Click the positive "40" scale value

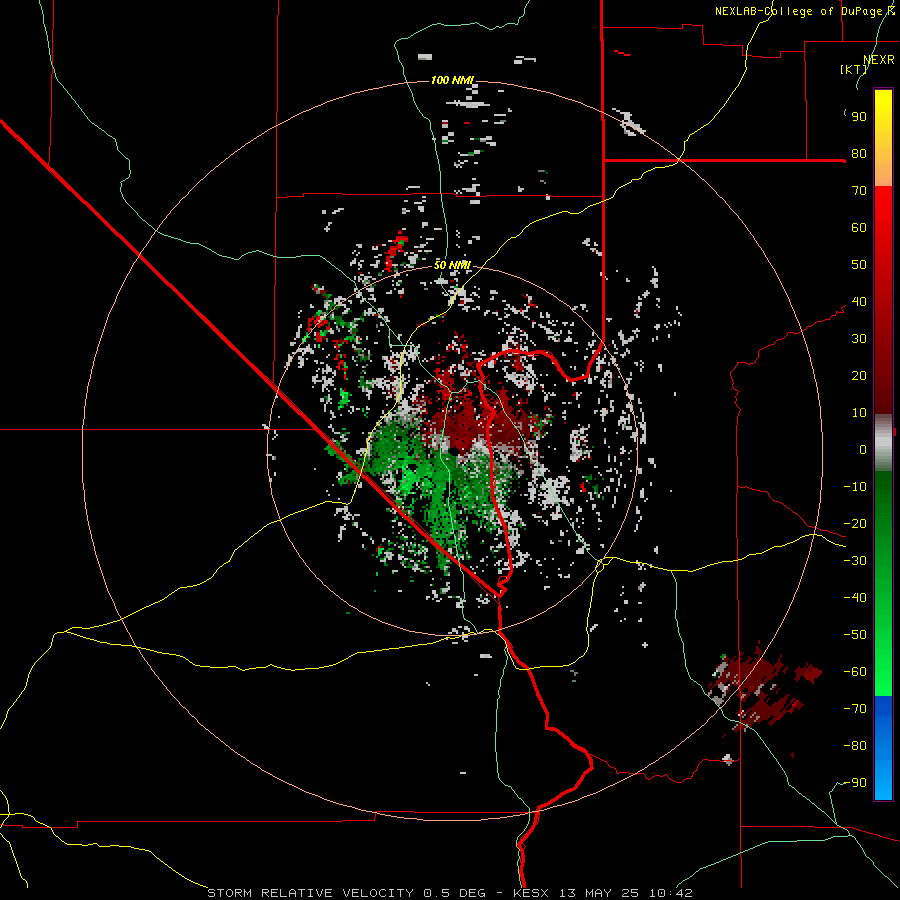pos(859,302)
